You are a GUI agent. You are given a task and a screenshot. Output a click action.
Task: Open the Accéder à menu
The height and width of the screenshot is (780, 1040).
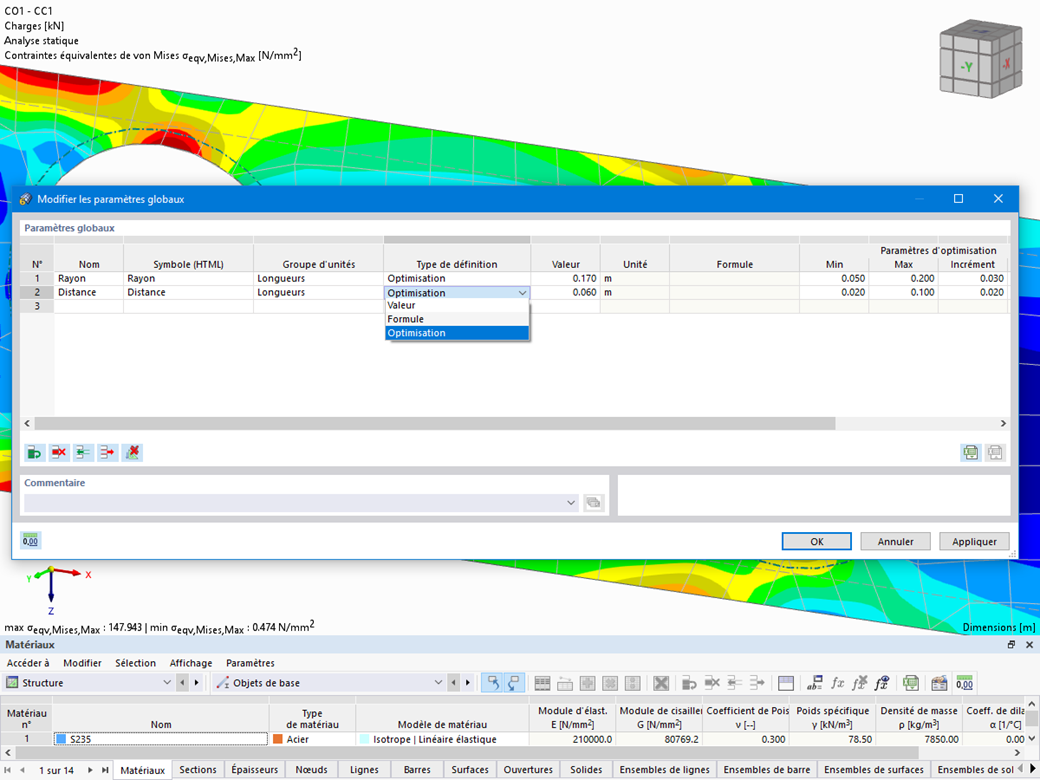28,663
